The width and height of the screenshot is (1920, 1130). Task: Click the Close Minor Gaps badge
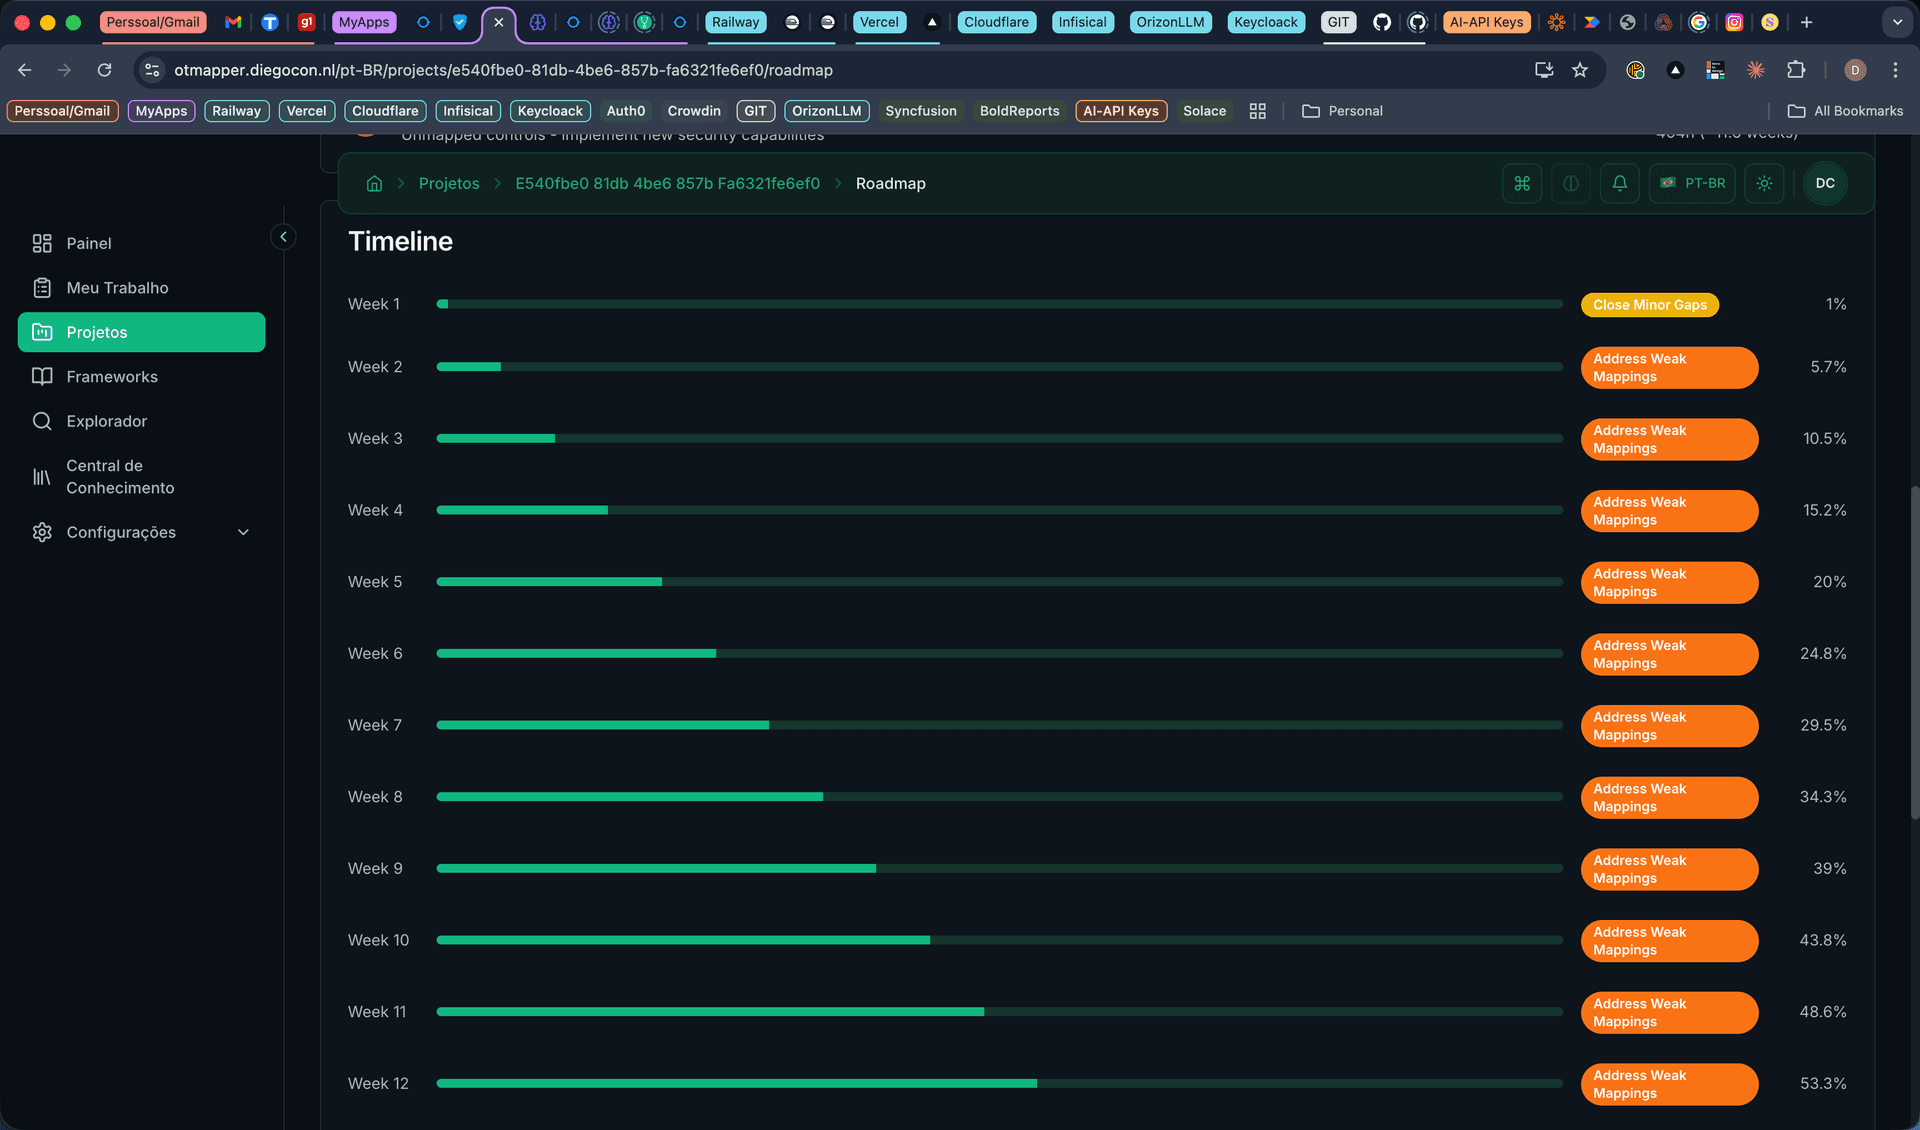[x=1649, y=304]
